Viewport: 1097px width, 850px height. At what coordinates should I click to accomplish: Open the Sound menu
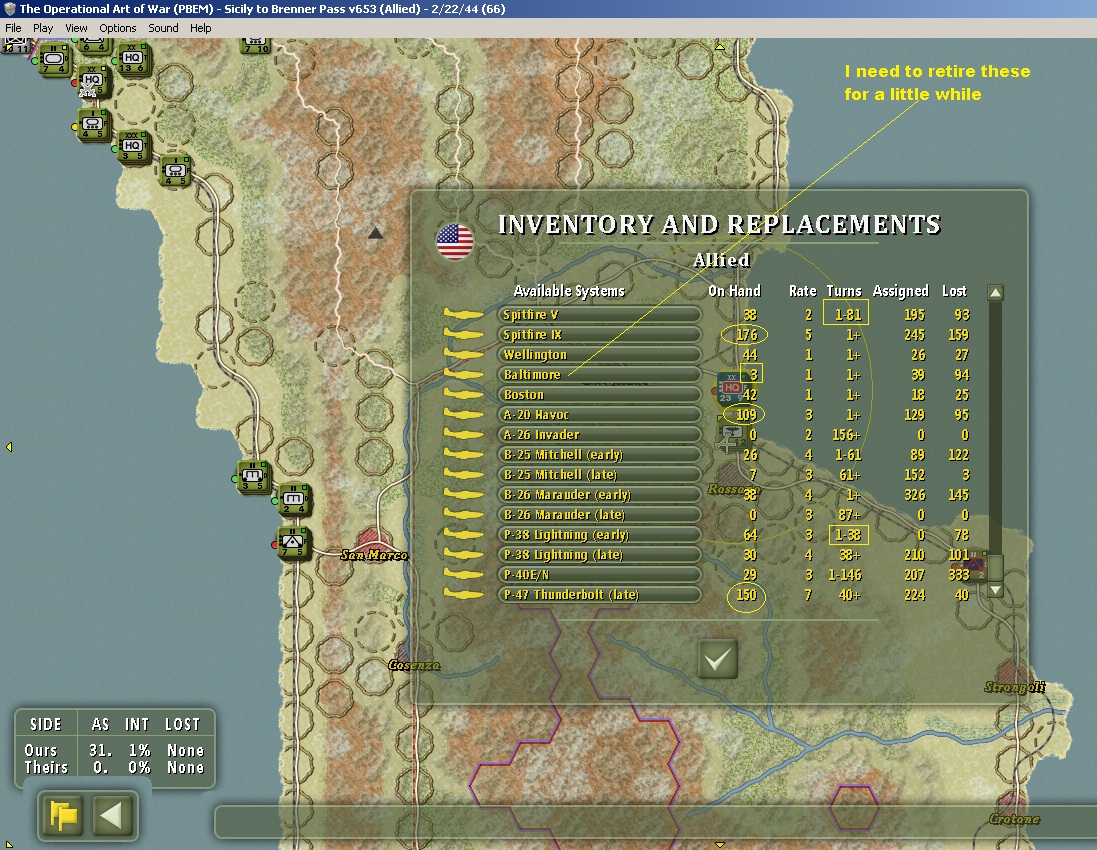[163, 28]
